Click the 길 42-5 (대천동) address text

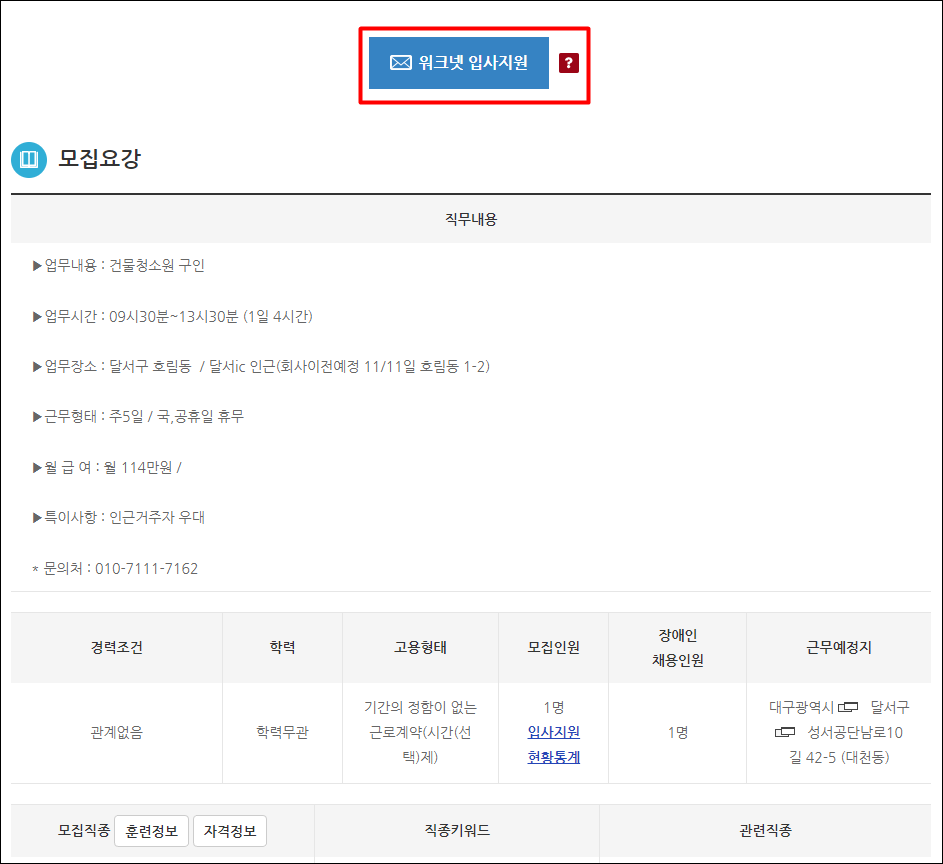[839, 758]
